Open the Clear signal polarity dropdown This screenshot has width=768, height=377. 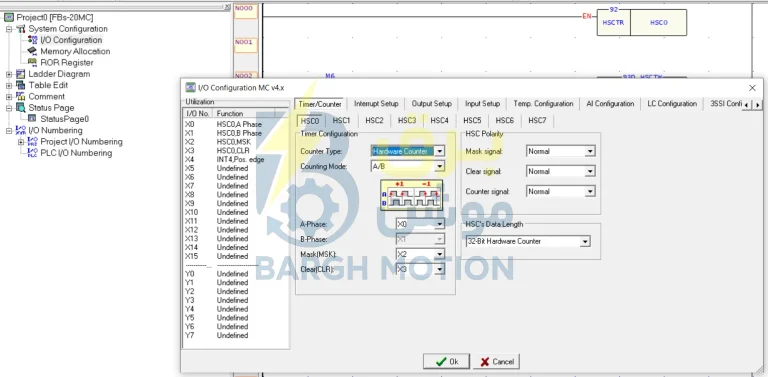pos(590,171)
